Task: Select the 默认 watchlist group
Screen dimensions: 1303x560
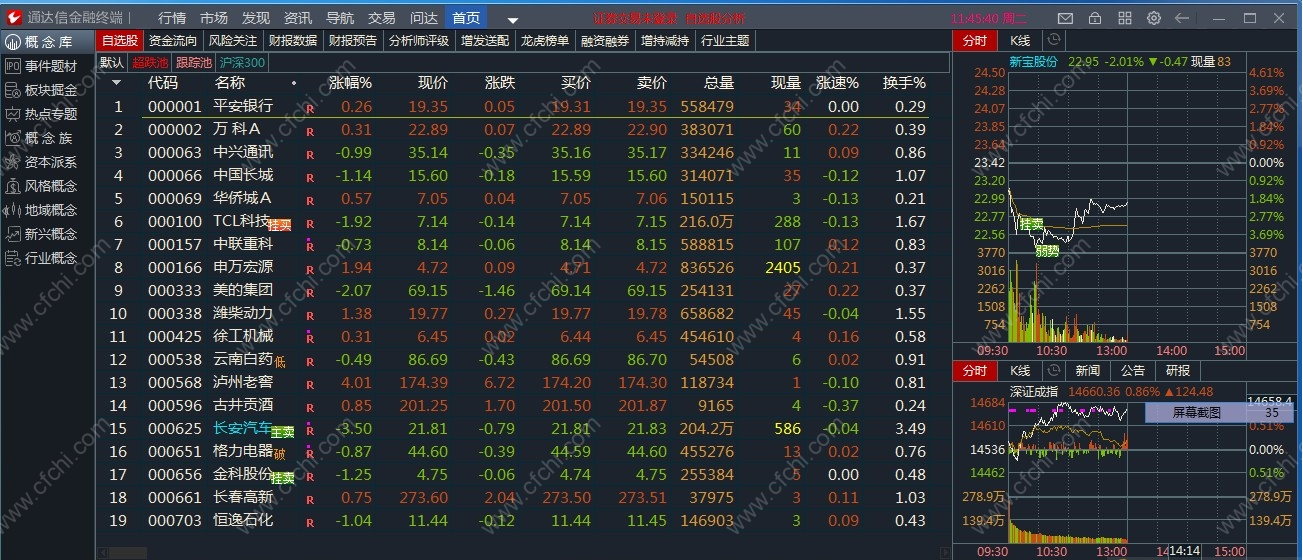Action: tap(112, 62)
